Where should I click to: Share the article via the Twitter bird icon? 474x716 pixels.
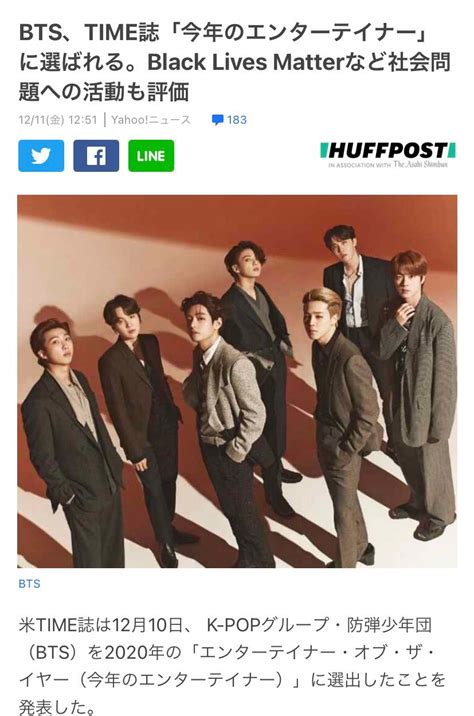pos(41,156)
